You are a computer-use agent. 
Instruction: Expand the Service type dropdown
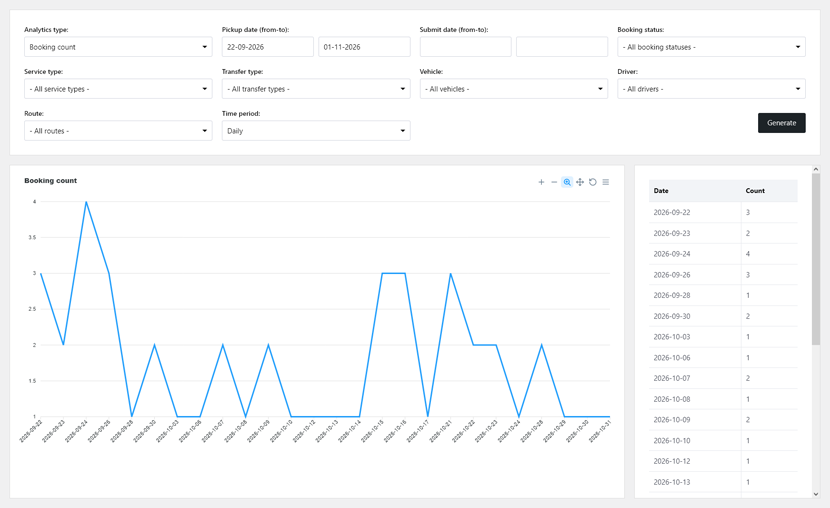(118, 89)
